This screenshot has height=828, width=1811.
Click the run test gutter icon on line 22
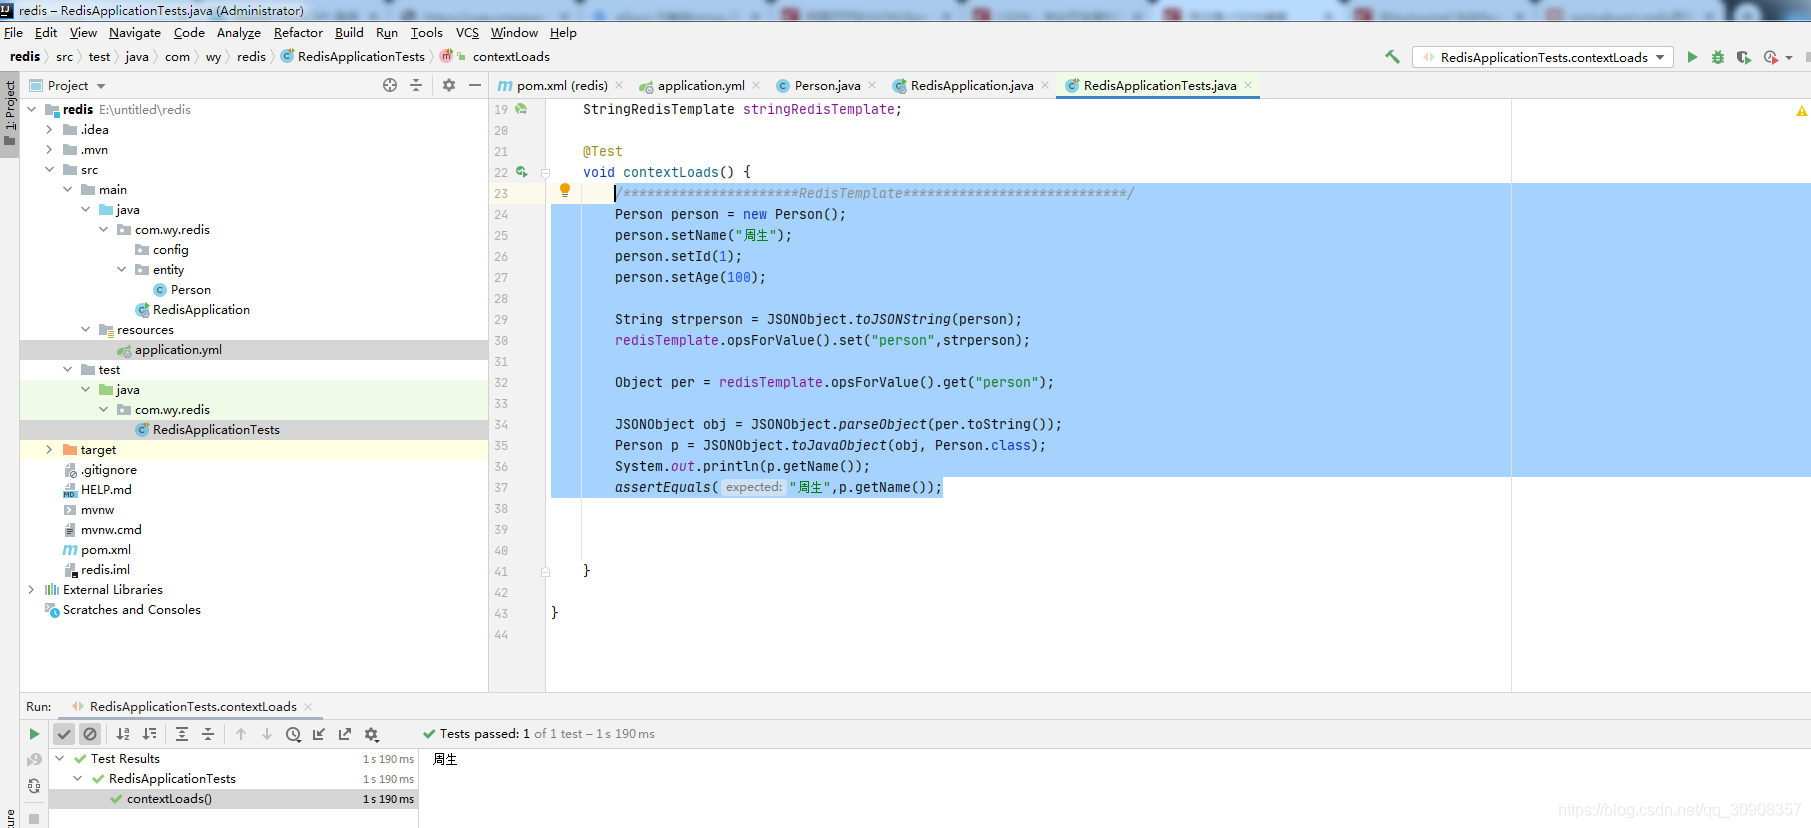click(x=522, y=172)
